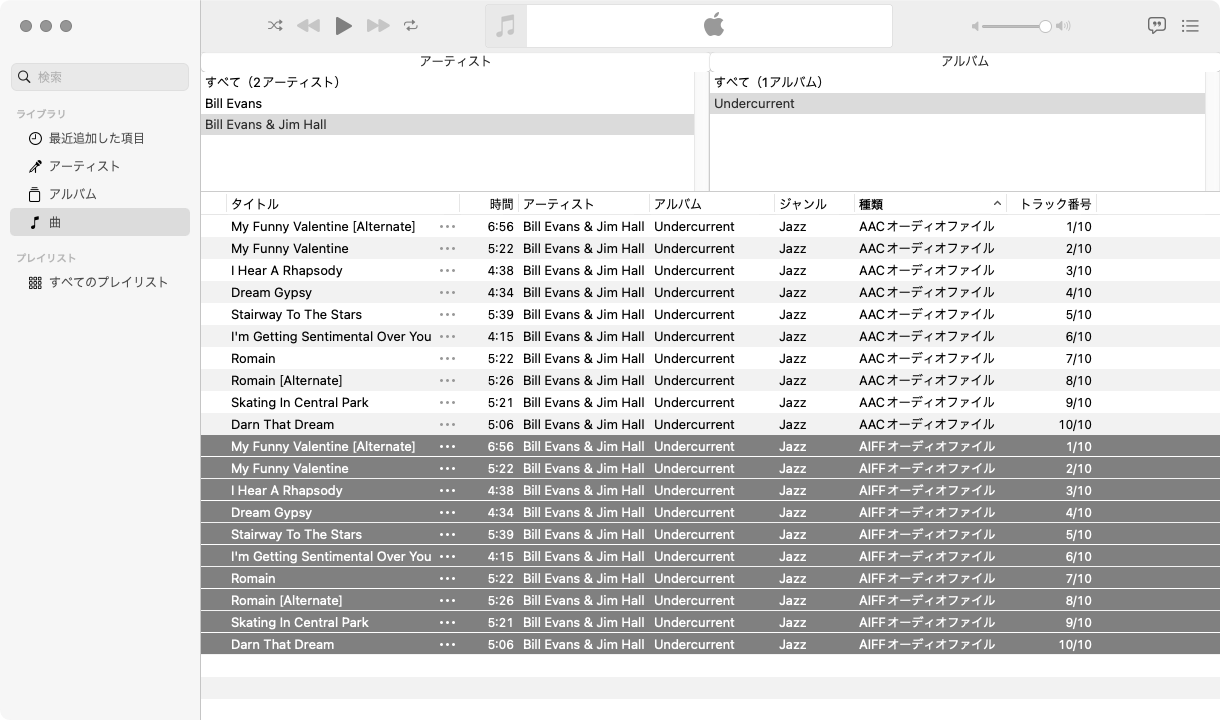Select Bill Evans in the artist browser
The image size is (1220, 720).
pyautogui.click(x=234, y=103)
